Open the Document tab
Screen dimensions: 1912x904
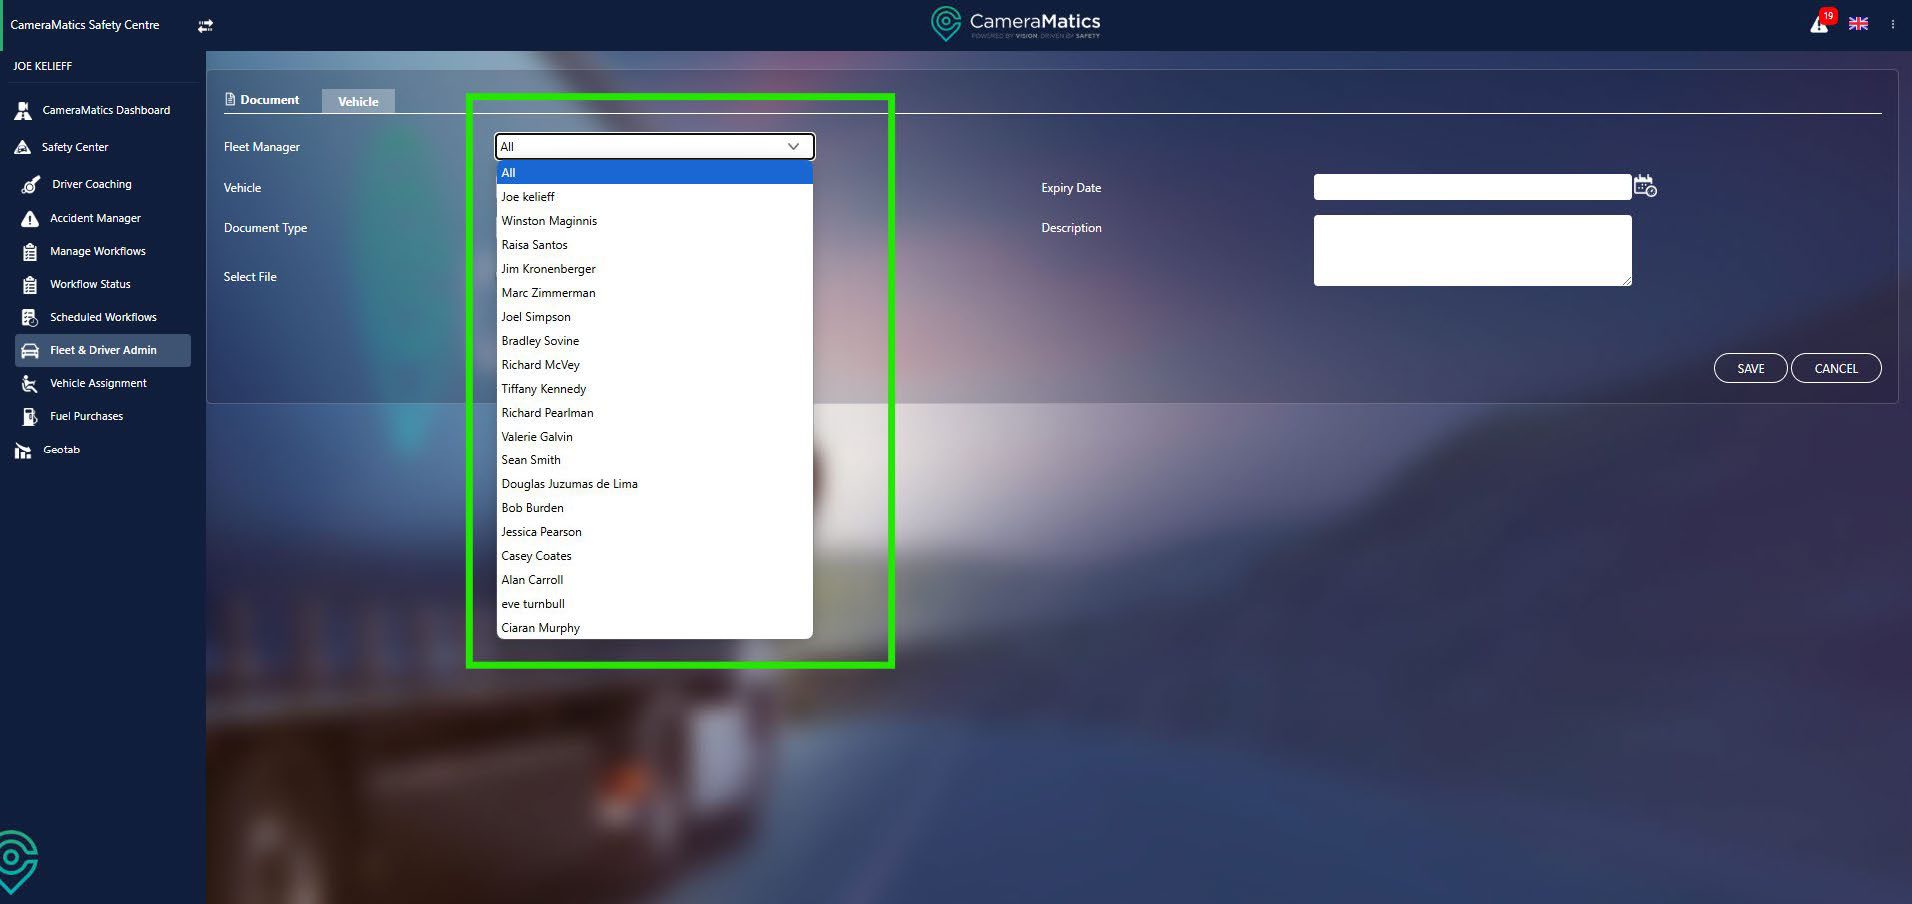(262, 100)
